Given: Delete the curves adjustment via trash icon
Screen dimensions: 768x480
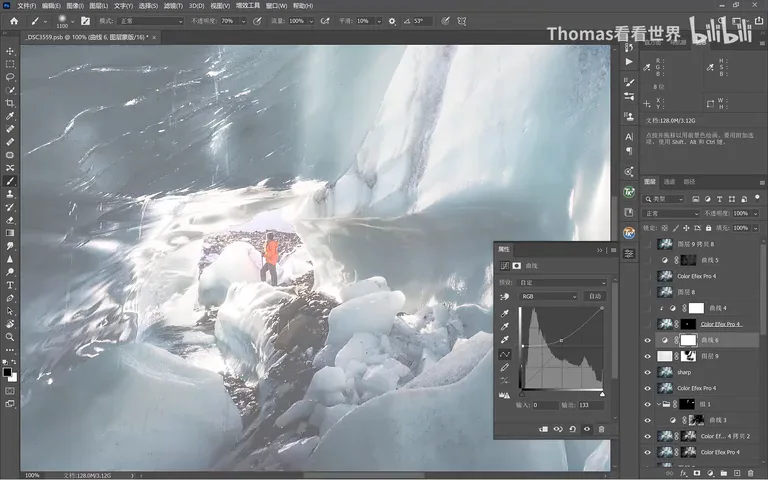Looking at the screenshot, I should (601, 429).
